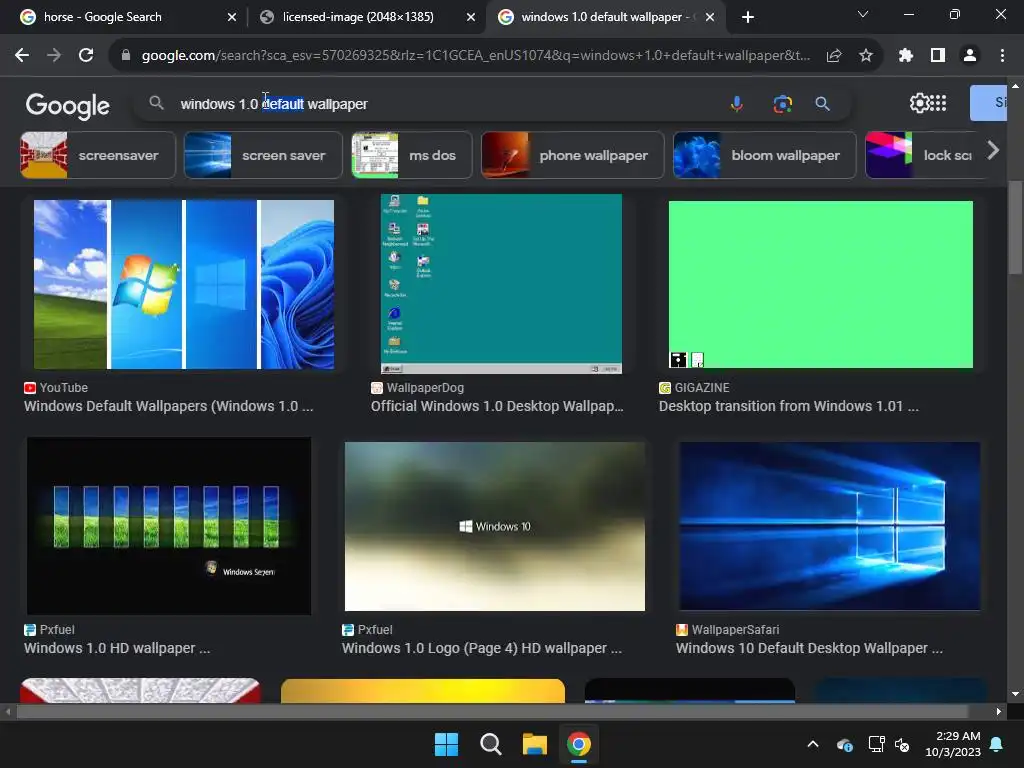Viewport: 1024px width, 768px height.
Task: Open notifications with the bell icon
Action: pyautogui.click(x=997, y=744)
